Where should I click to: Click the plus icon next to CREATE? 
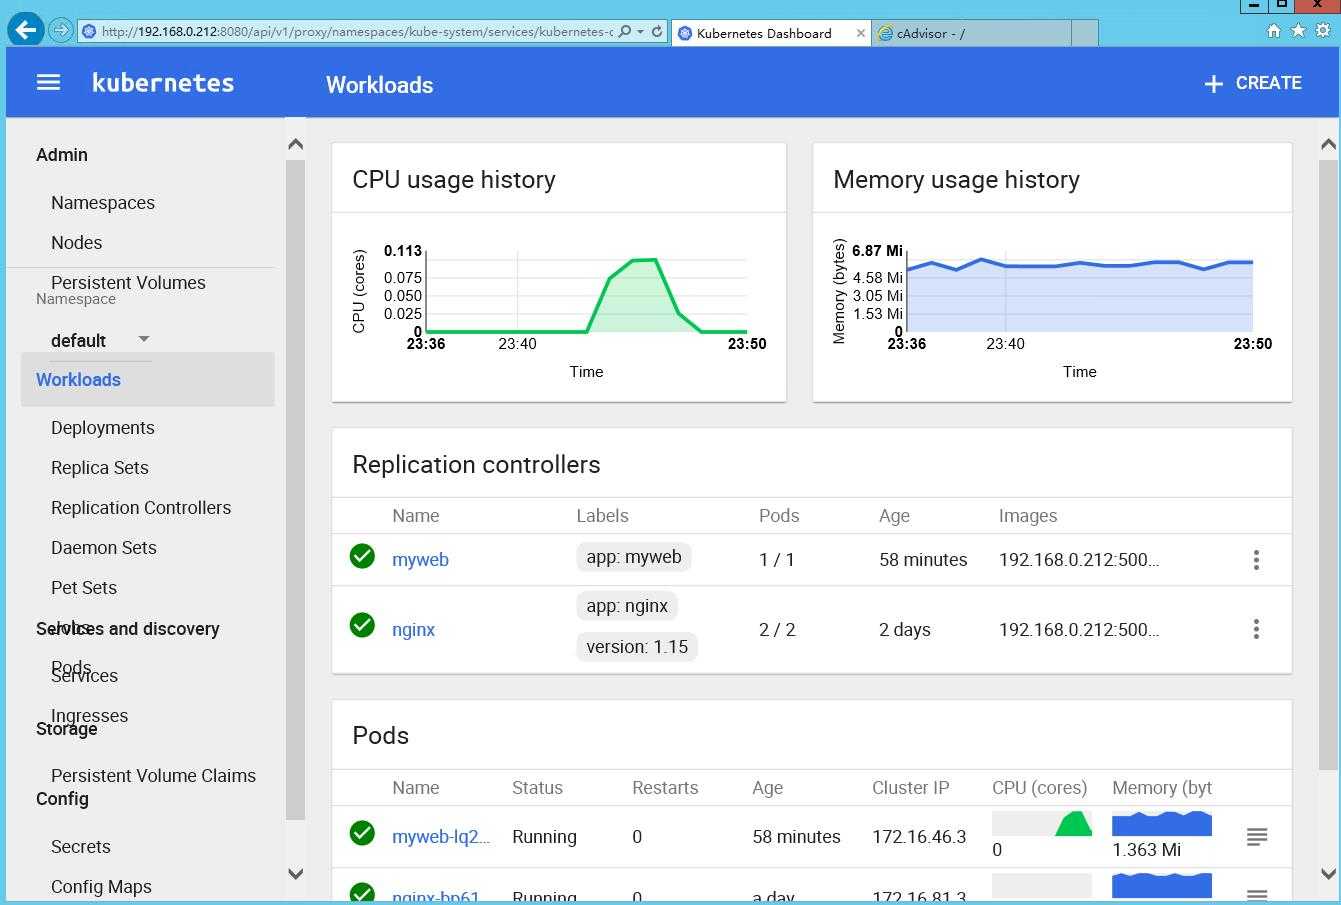pos(1213,84)
